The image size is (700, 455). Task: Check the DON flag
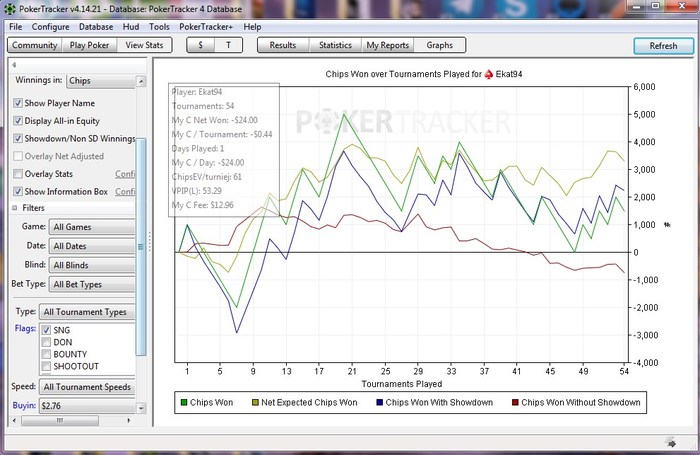pos(46,342)
